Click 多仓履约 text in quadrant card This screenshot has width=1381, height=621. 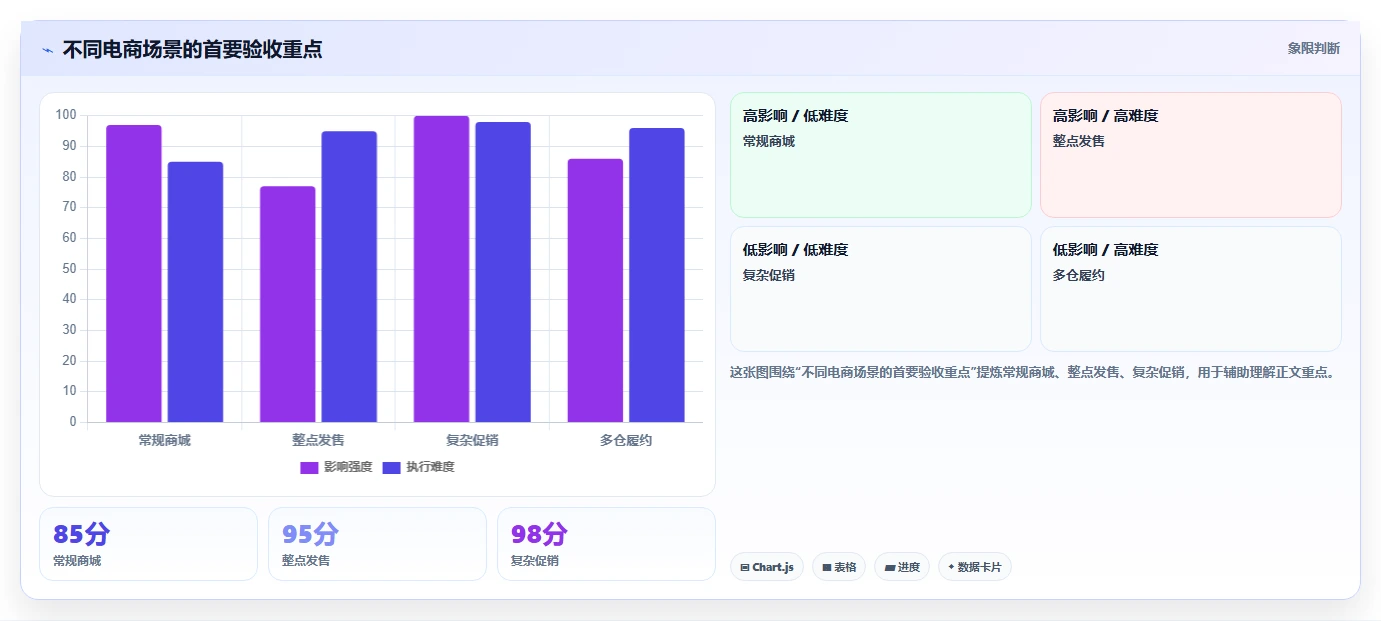coord(1079,275)
